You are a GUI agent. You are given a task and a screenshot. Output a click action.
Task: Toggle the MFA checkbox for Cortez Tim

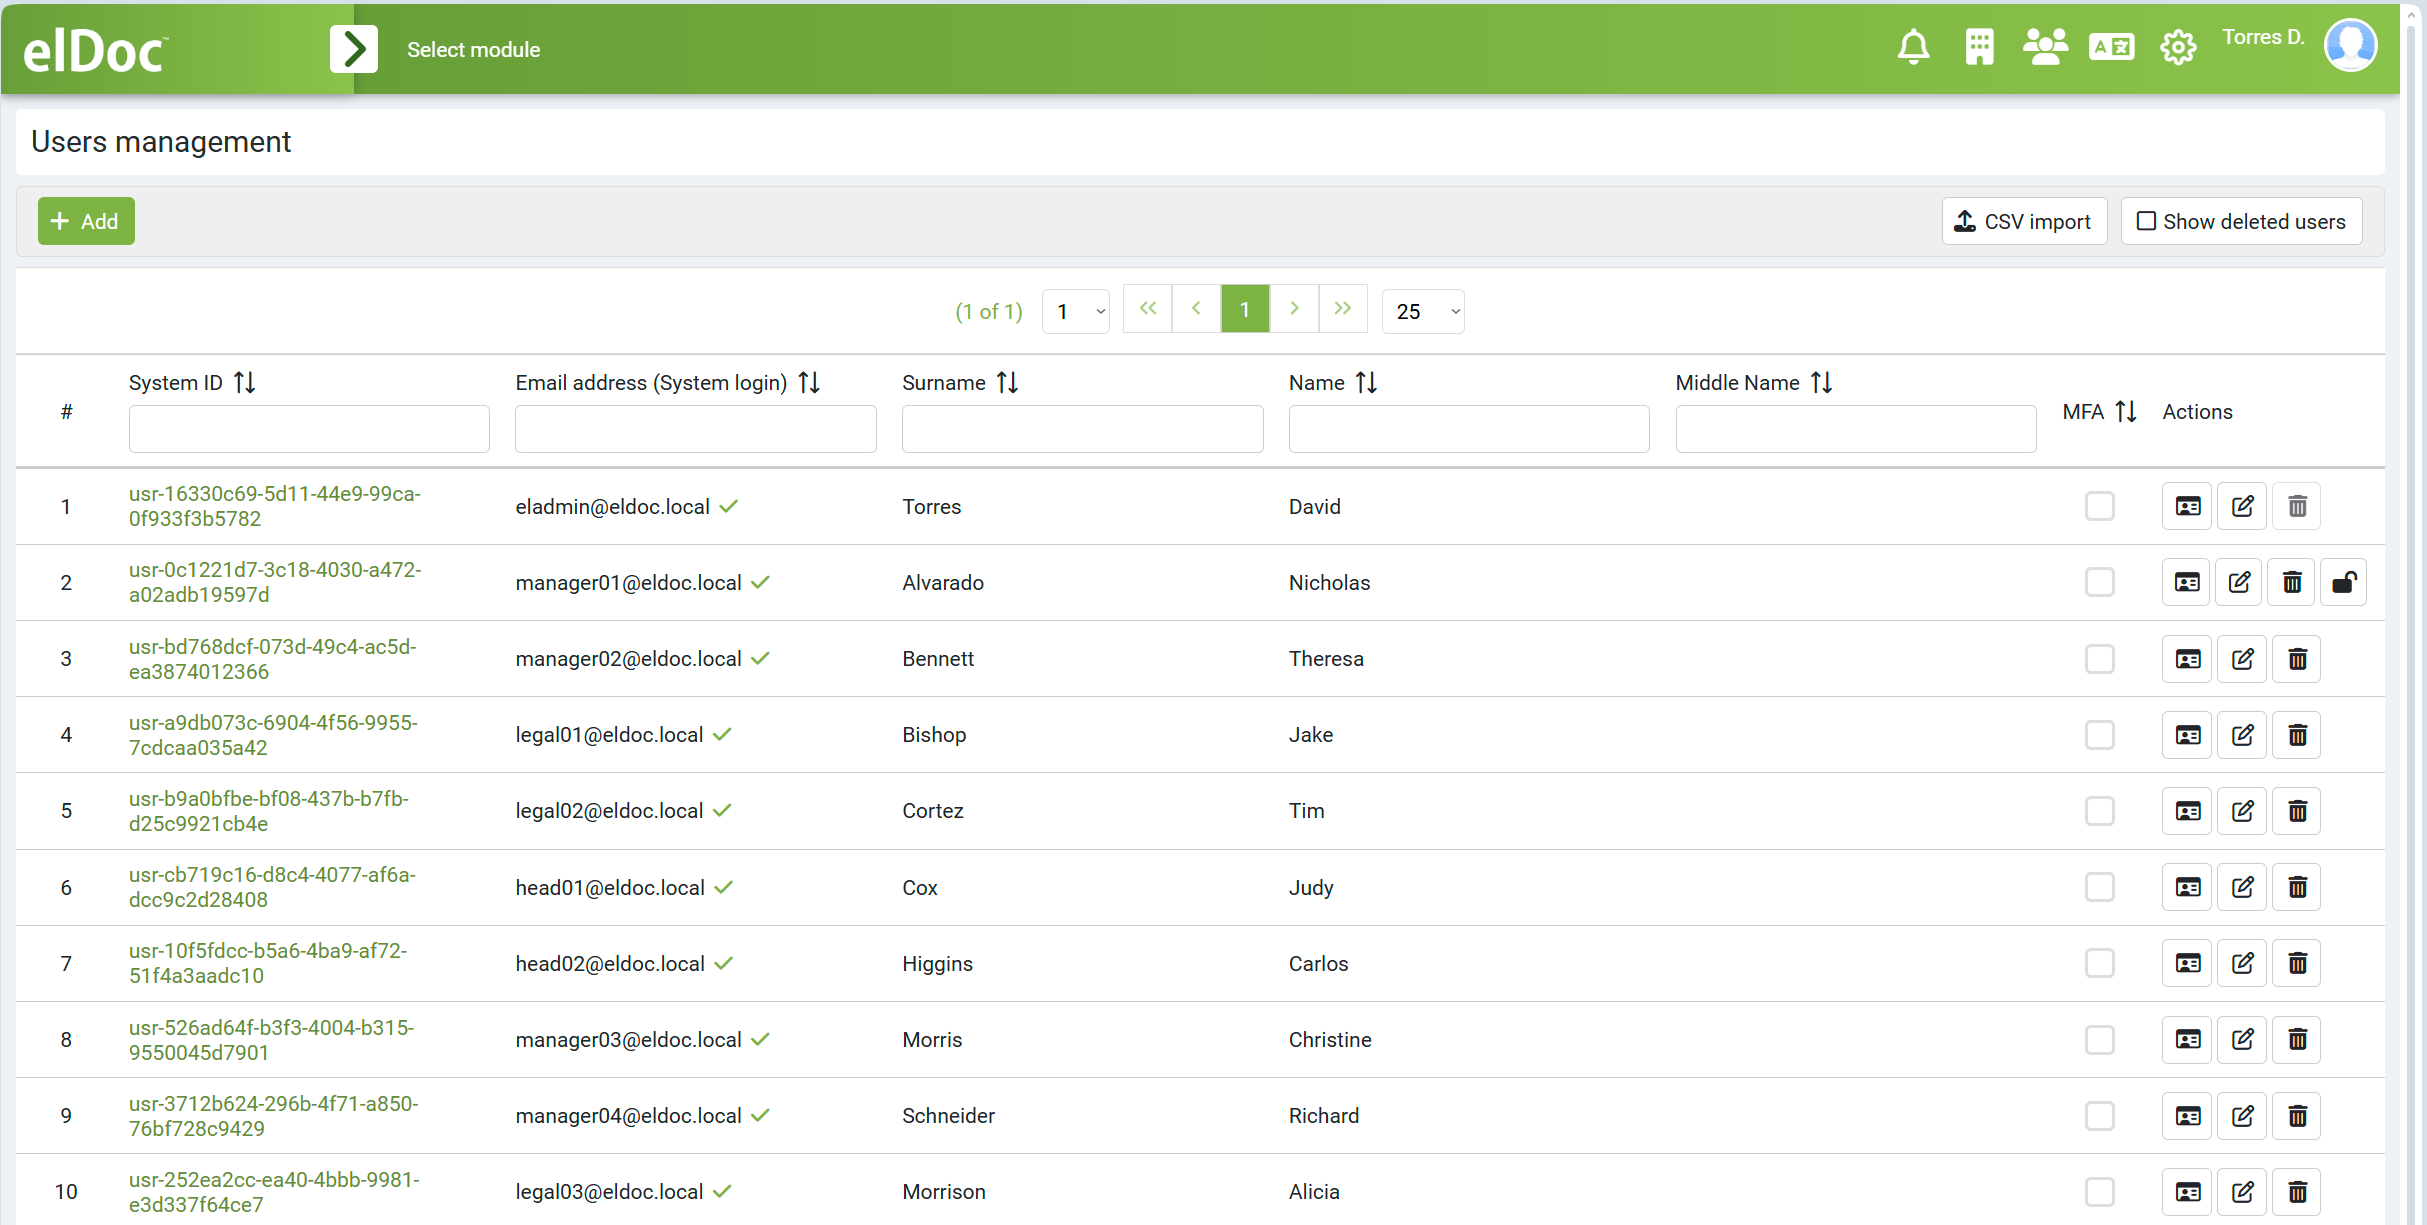pos(2099,811)
